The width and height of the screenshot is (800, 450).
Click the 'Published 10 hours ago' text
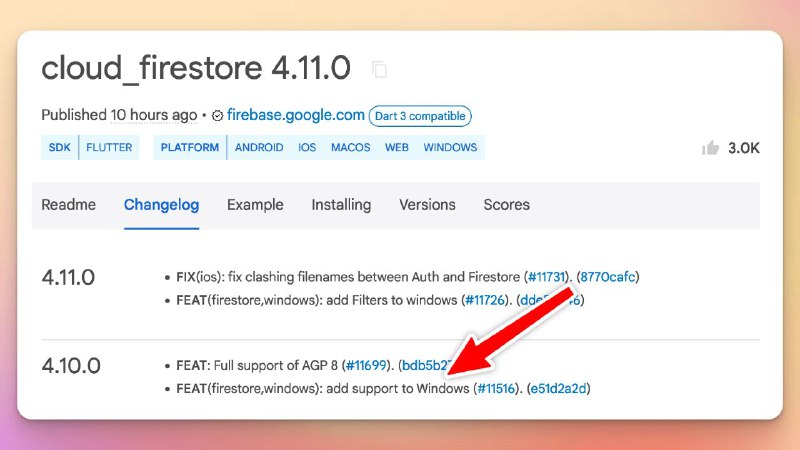tap(119, 115)
